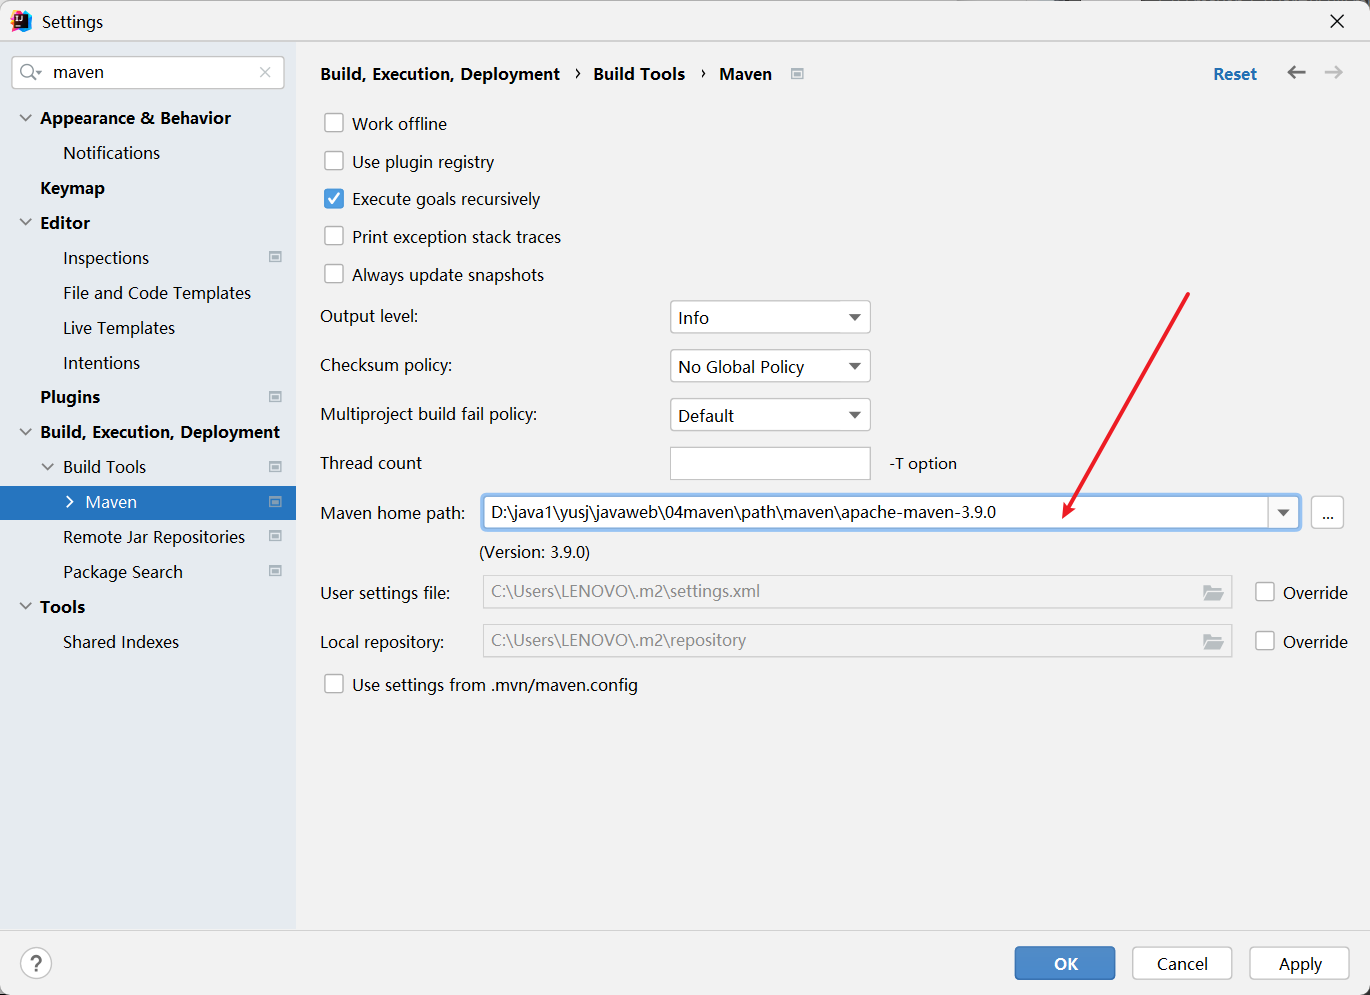Screen dimensions: 1370x995
Task: Browse folder for User settings file
Action: [1213, 592]
